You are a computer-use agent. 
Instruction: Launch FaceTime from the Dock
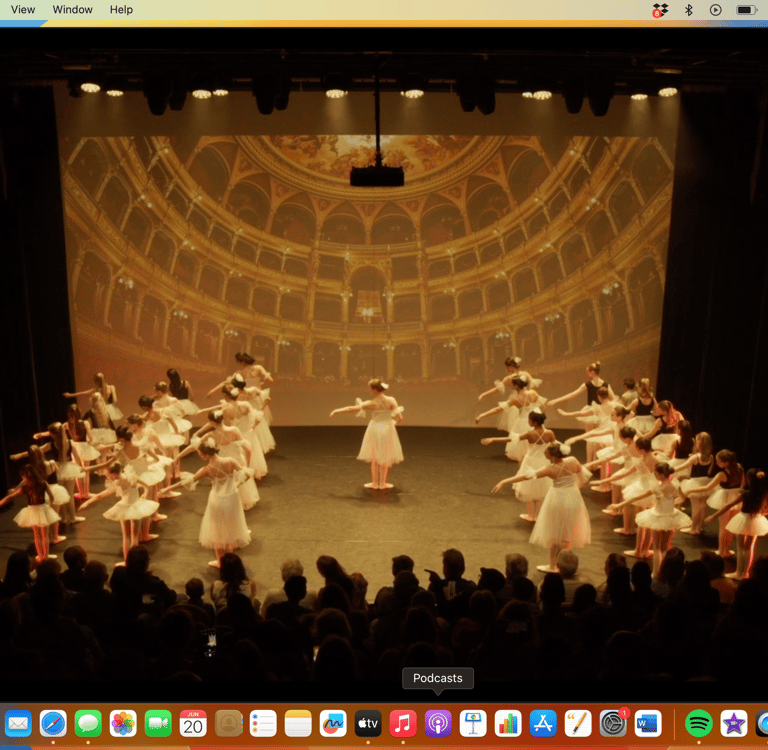pyautogui.click(x=158, y=723)
